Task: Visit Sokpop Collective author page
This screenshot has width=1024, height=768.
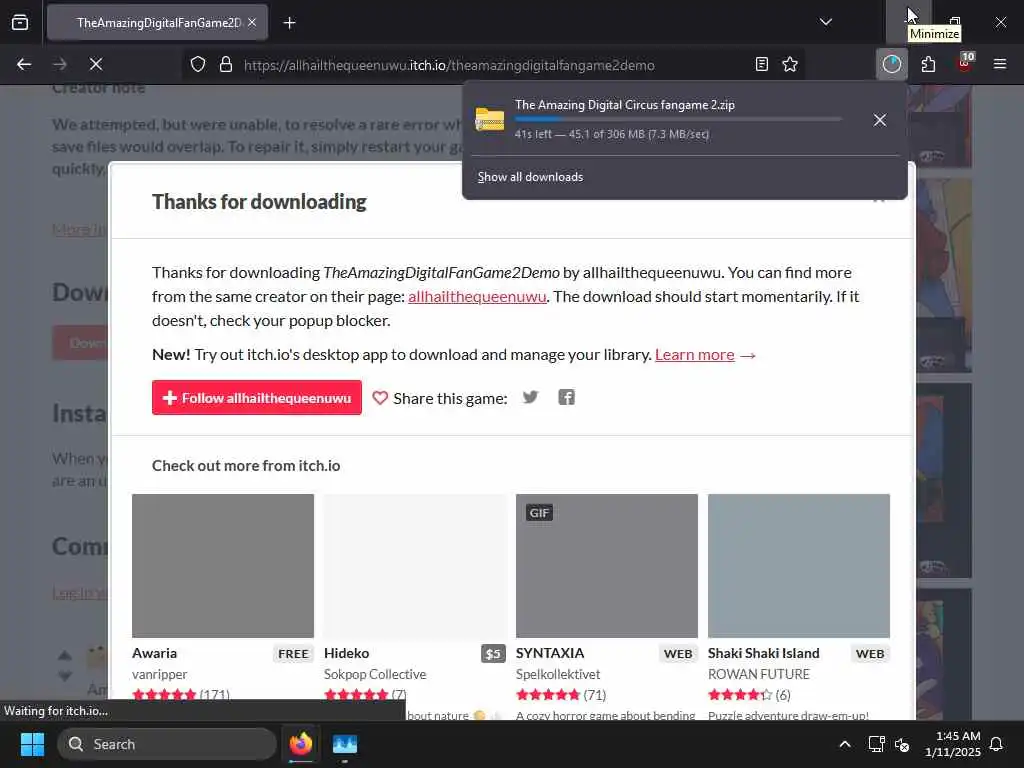Action: click(x=375, y=674)
